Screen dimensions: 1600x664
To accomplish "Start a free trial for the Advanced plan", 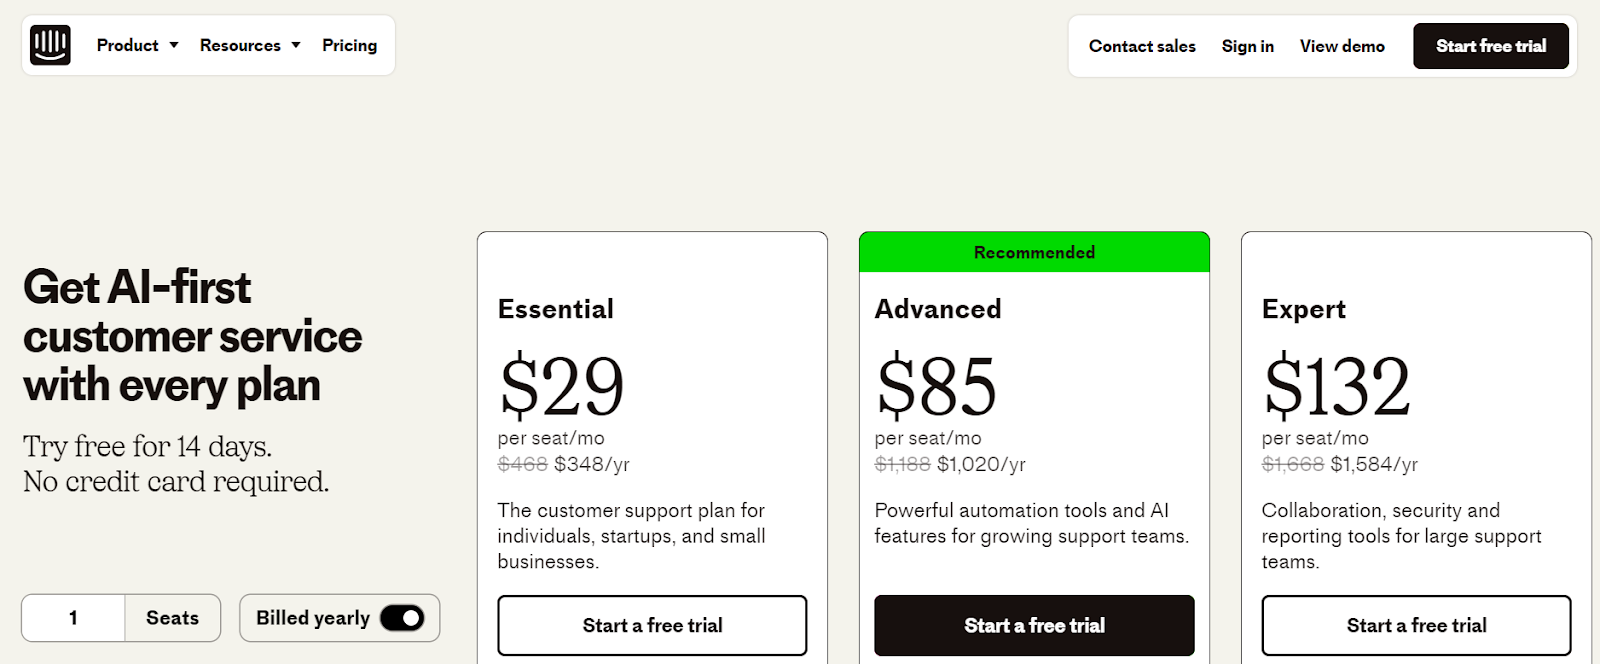I will 1034,624.
